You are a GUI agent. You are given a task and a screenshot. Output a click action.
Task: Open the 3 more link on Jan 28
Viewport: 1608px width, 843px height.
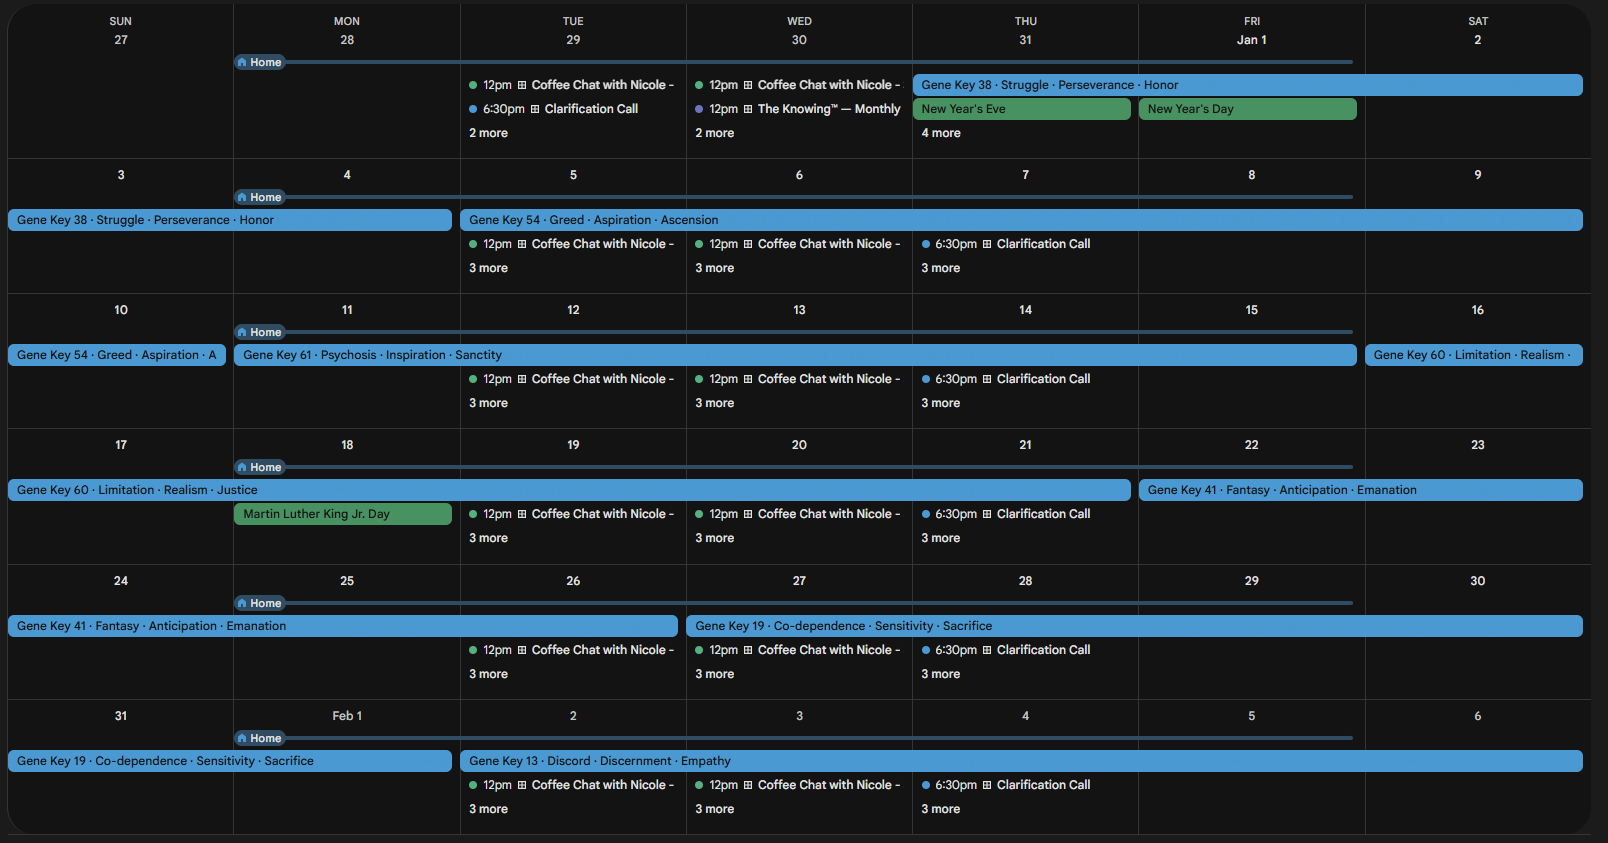pyautogui.click(x=941, y=674)
